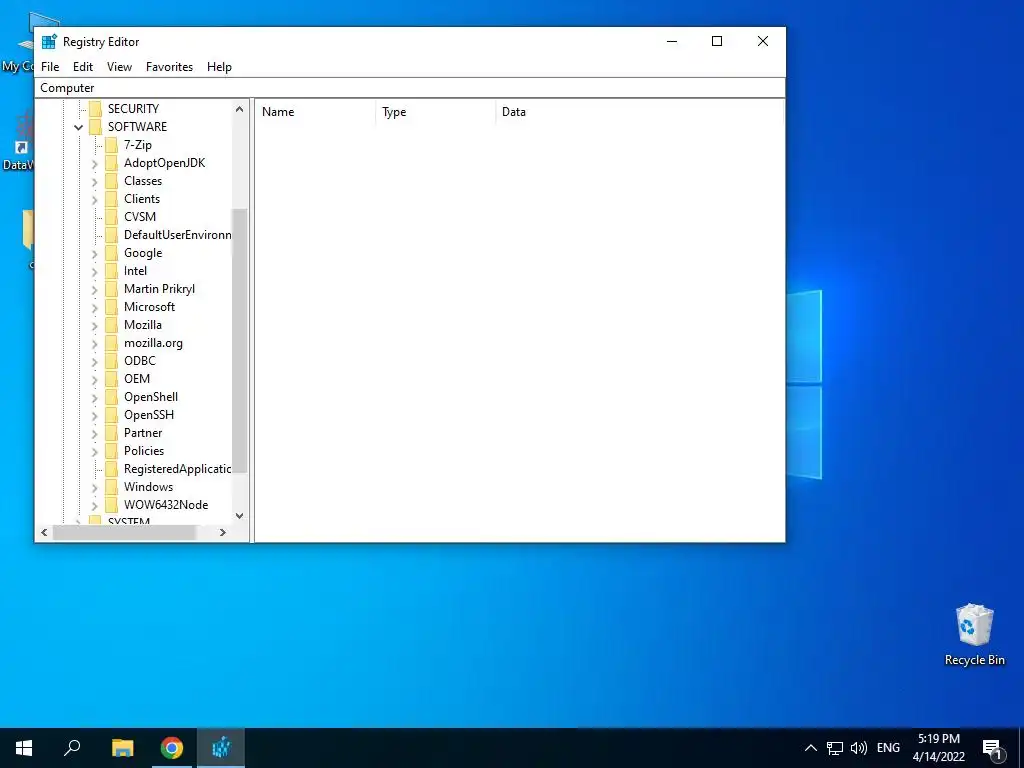Click the OpenSSH folder icon
Viewport: 1024px width, 768px height.
pos(112,415)
